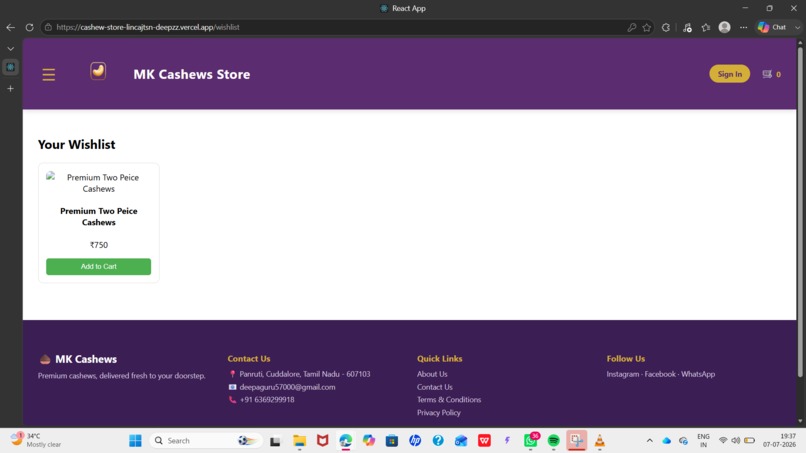The height and width of the screenshot is (453, 806).
Task: Open the shopping cart icon
Action: pyautogui.click(x=767, y=74)
